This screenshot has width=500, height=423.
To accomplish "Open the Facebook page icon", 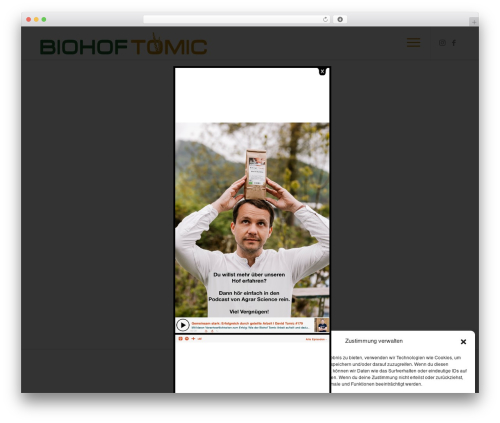I will coord(454,43).
